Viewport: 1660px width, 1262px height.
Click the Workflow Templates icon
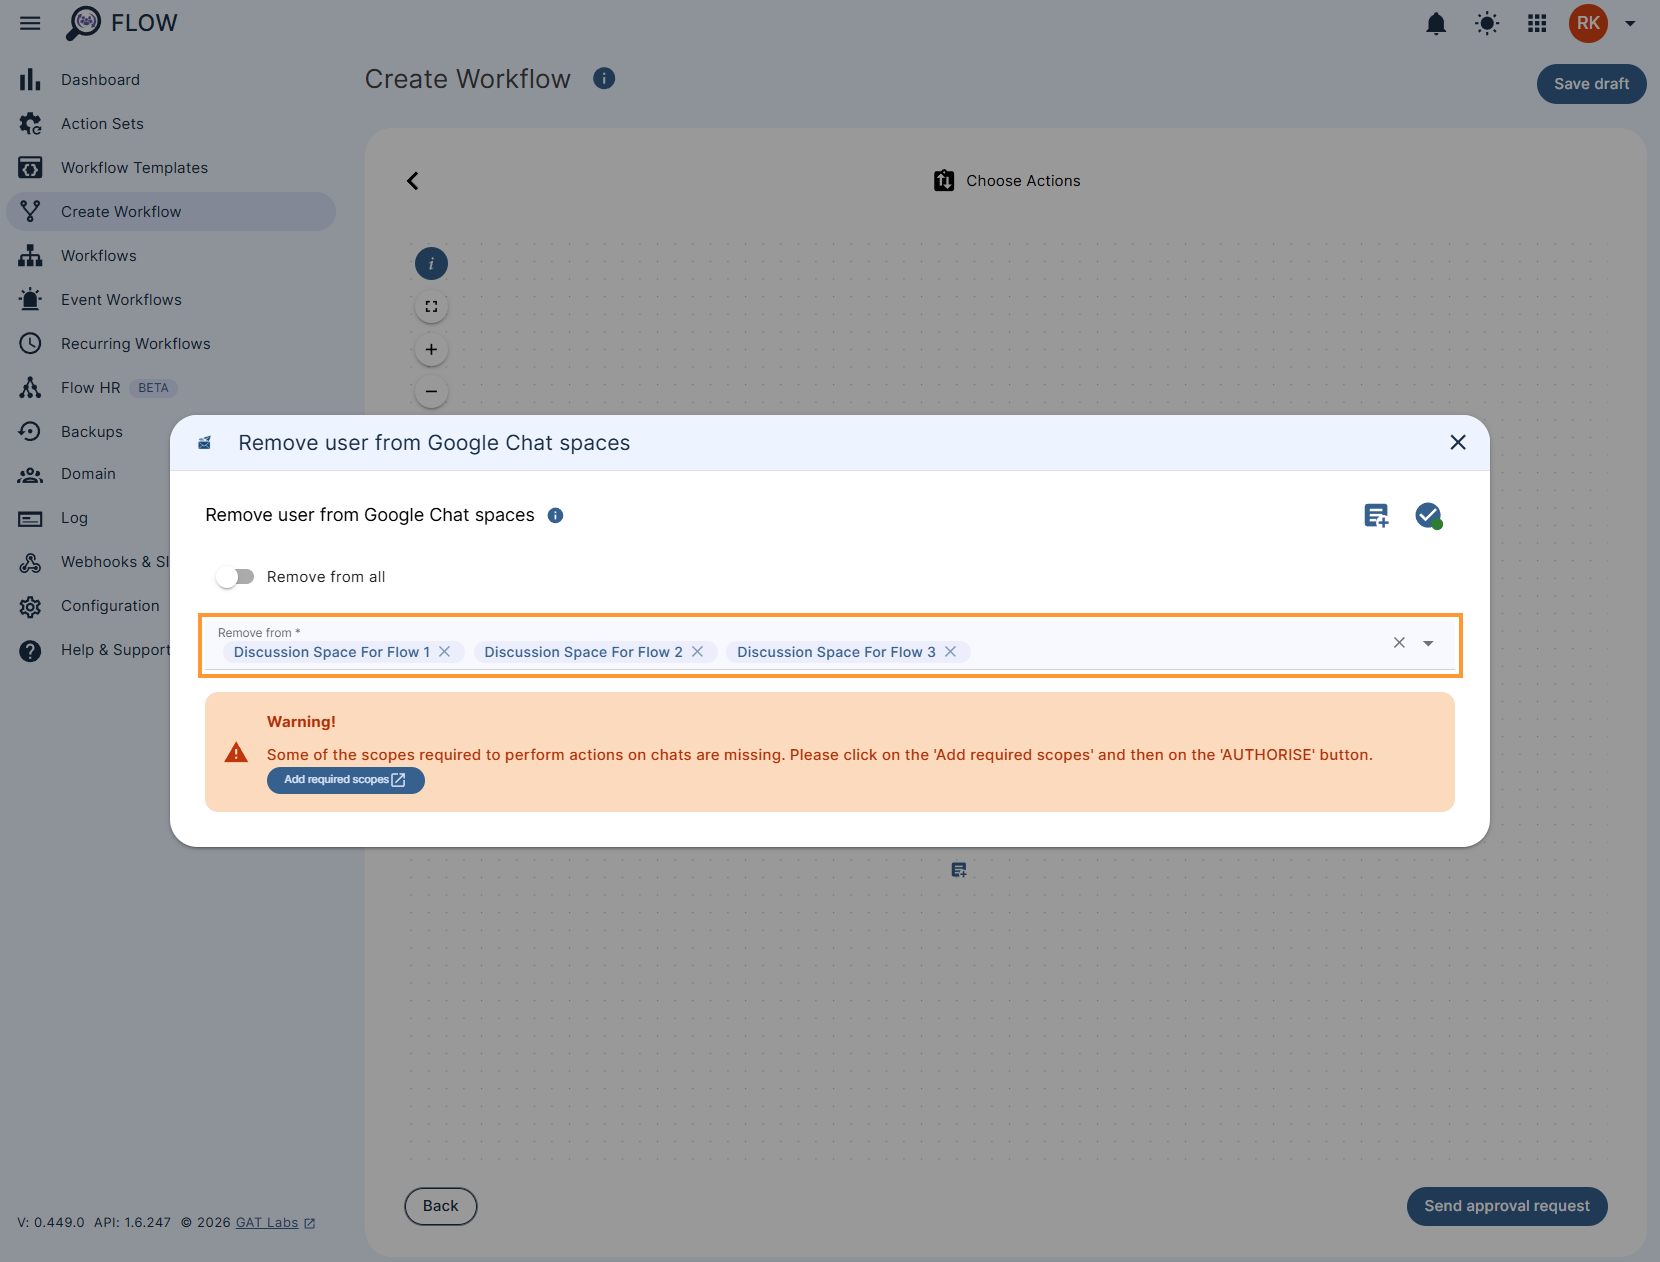click(x=30, y=167)
